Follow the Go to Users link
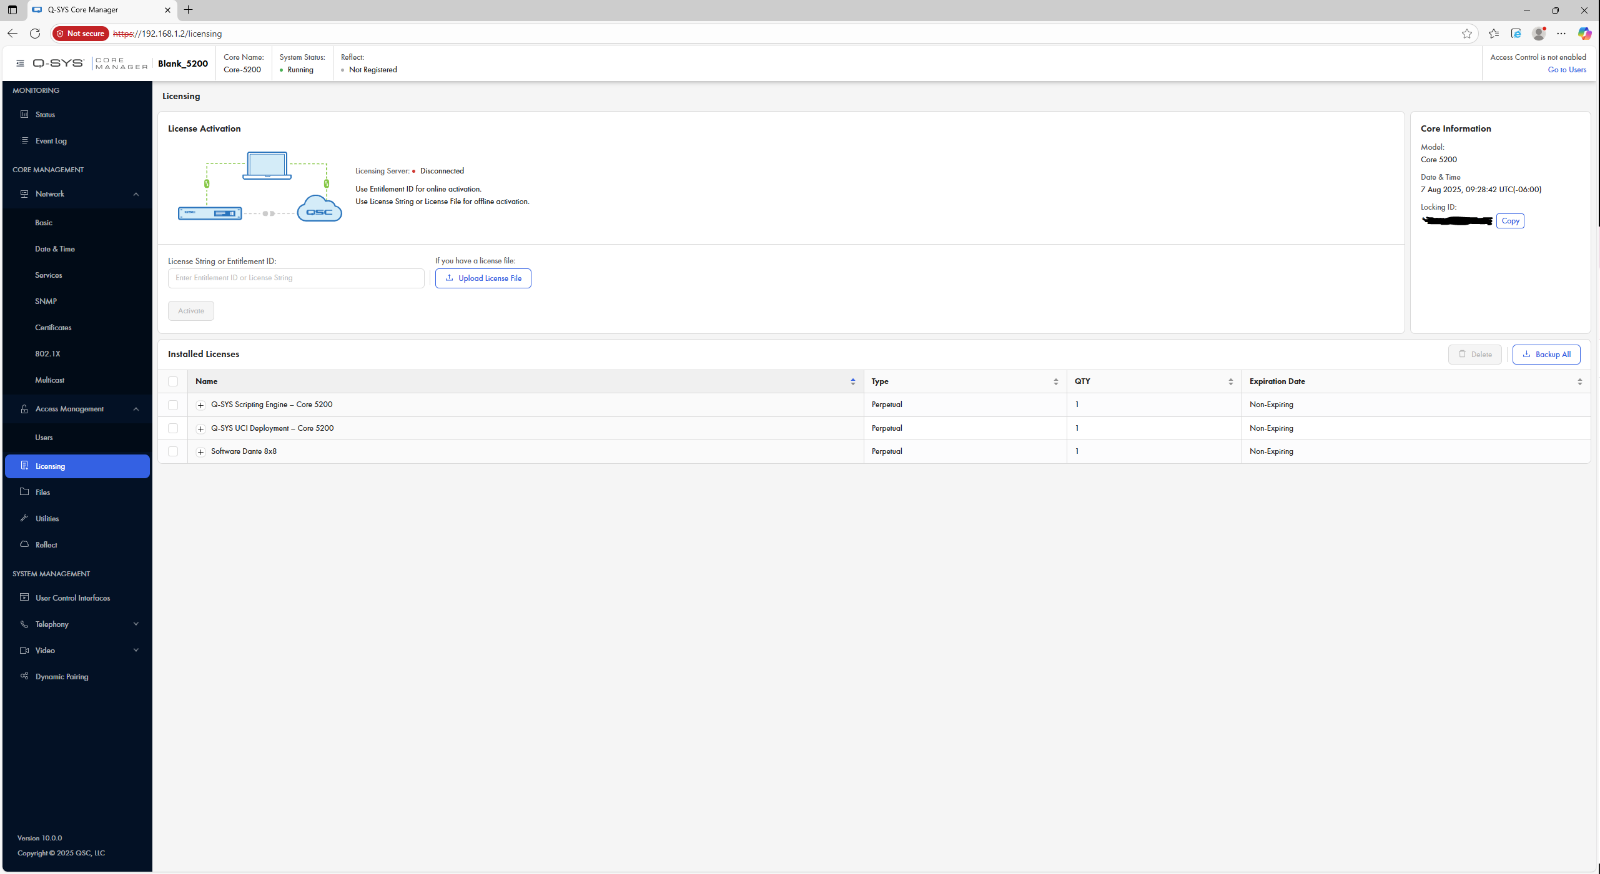Image resolution: width=1600 pixels, height=874 pixels. click(1567, 70)
